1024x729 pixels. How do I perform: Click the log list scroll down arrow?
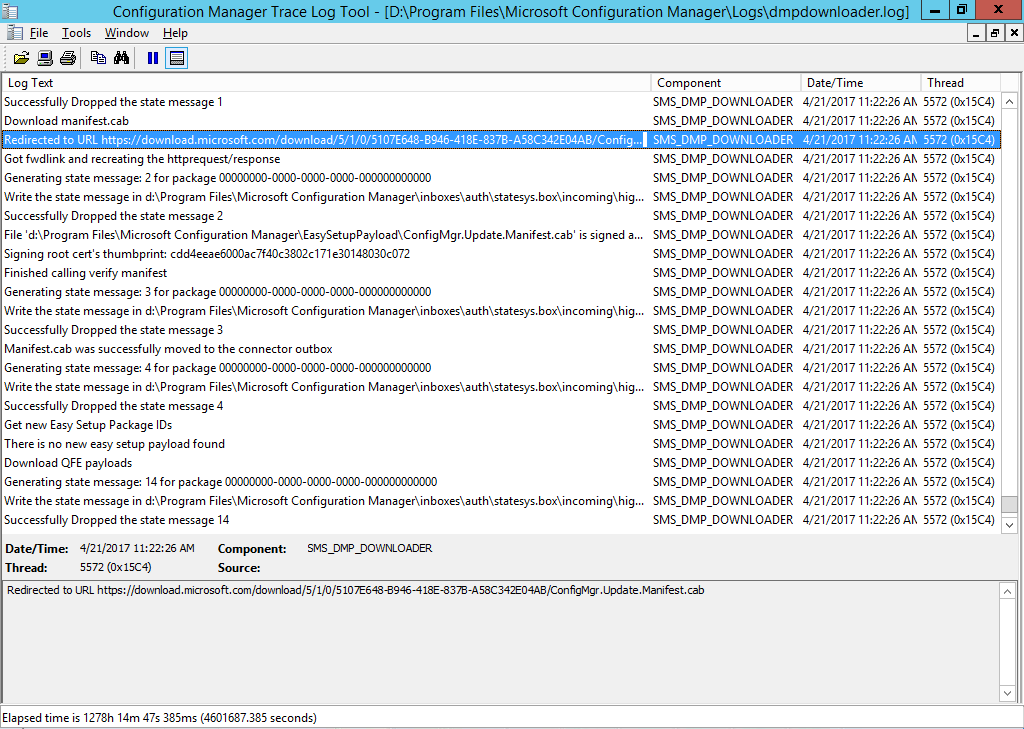coord(1010,525)
